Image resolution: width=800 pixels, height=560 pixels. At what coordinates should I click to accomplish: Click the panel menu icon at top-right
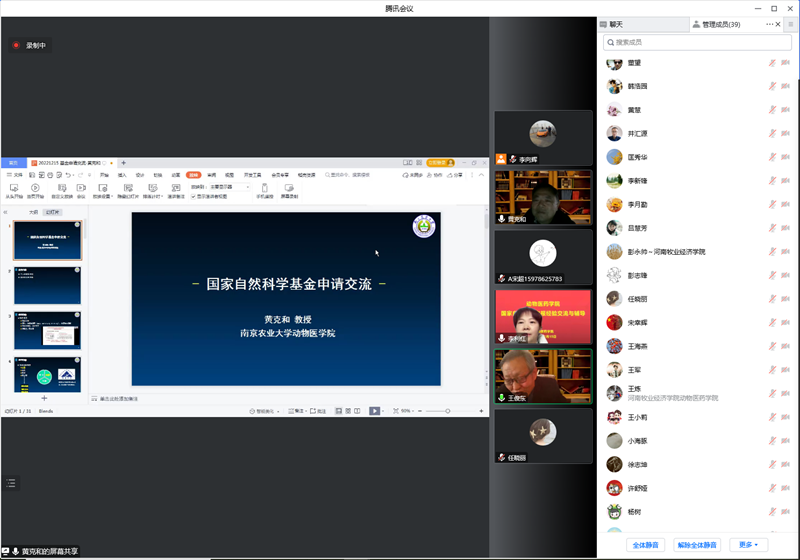coord(791,24)
